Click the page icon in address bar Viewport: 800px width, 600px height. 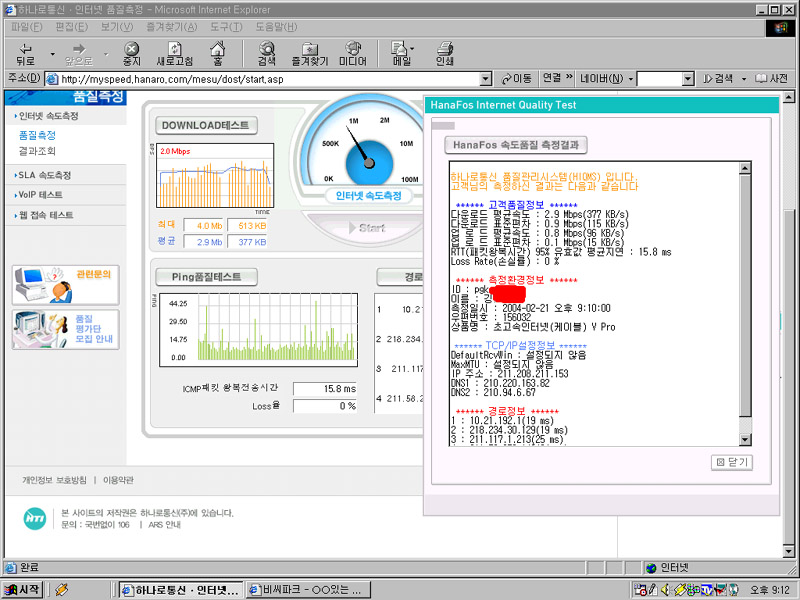click(52, 79)
